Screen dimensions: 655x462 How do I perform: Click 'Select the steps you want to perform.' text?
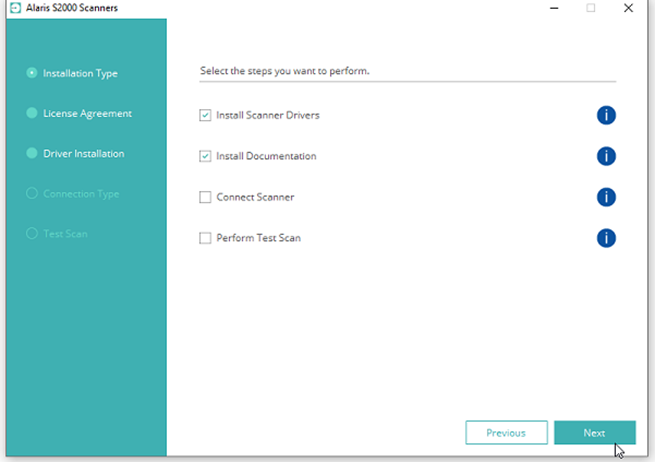[284, 71]
